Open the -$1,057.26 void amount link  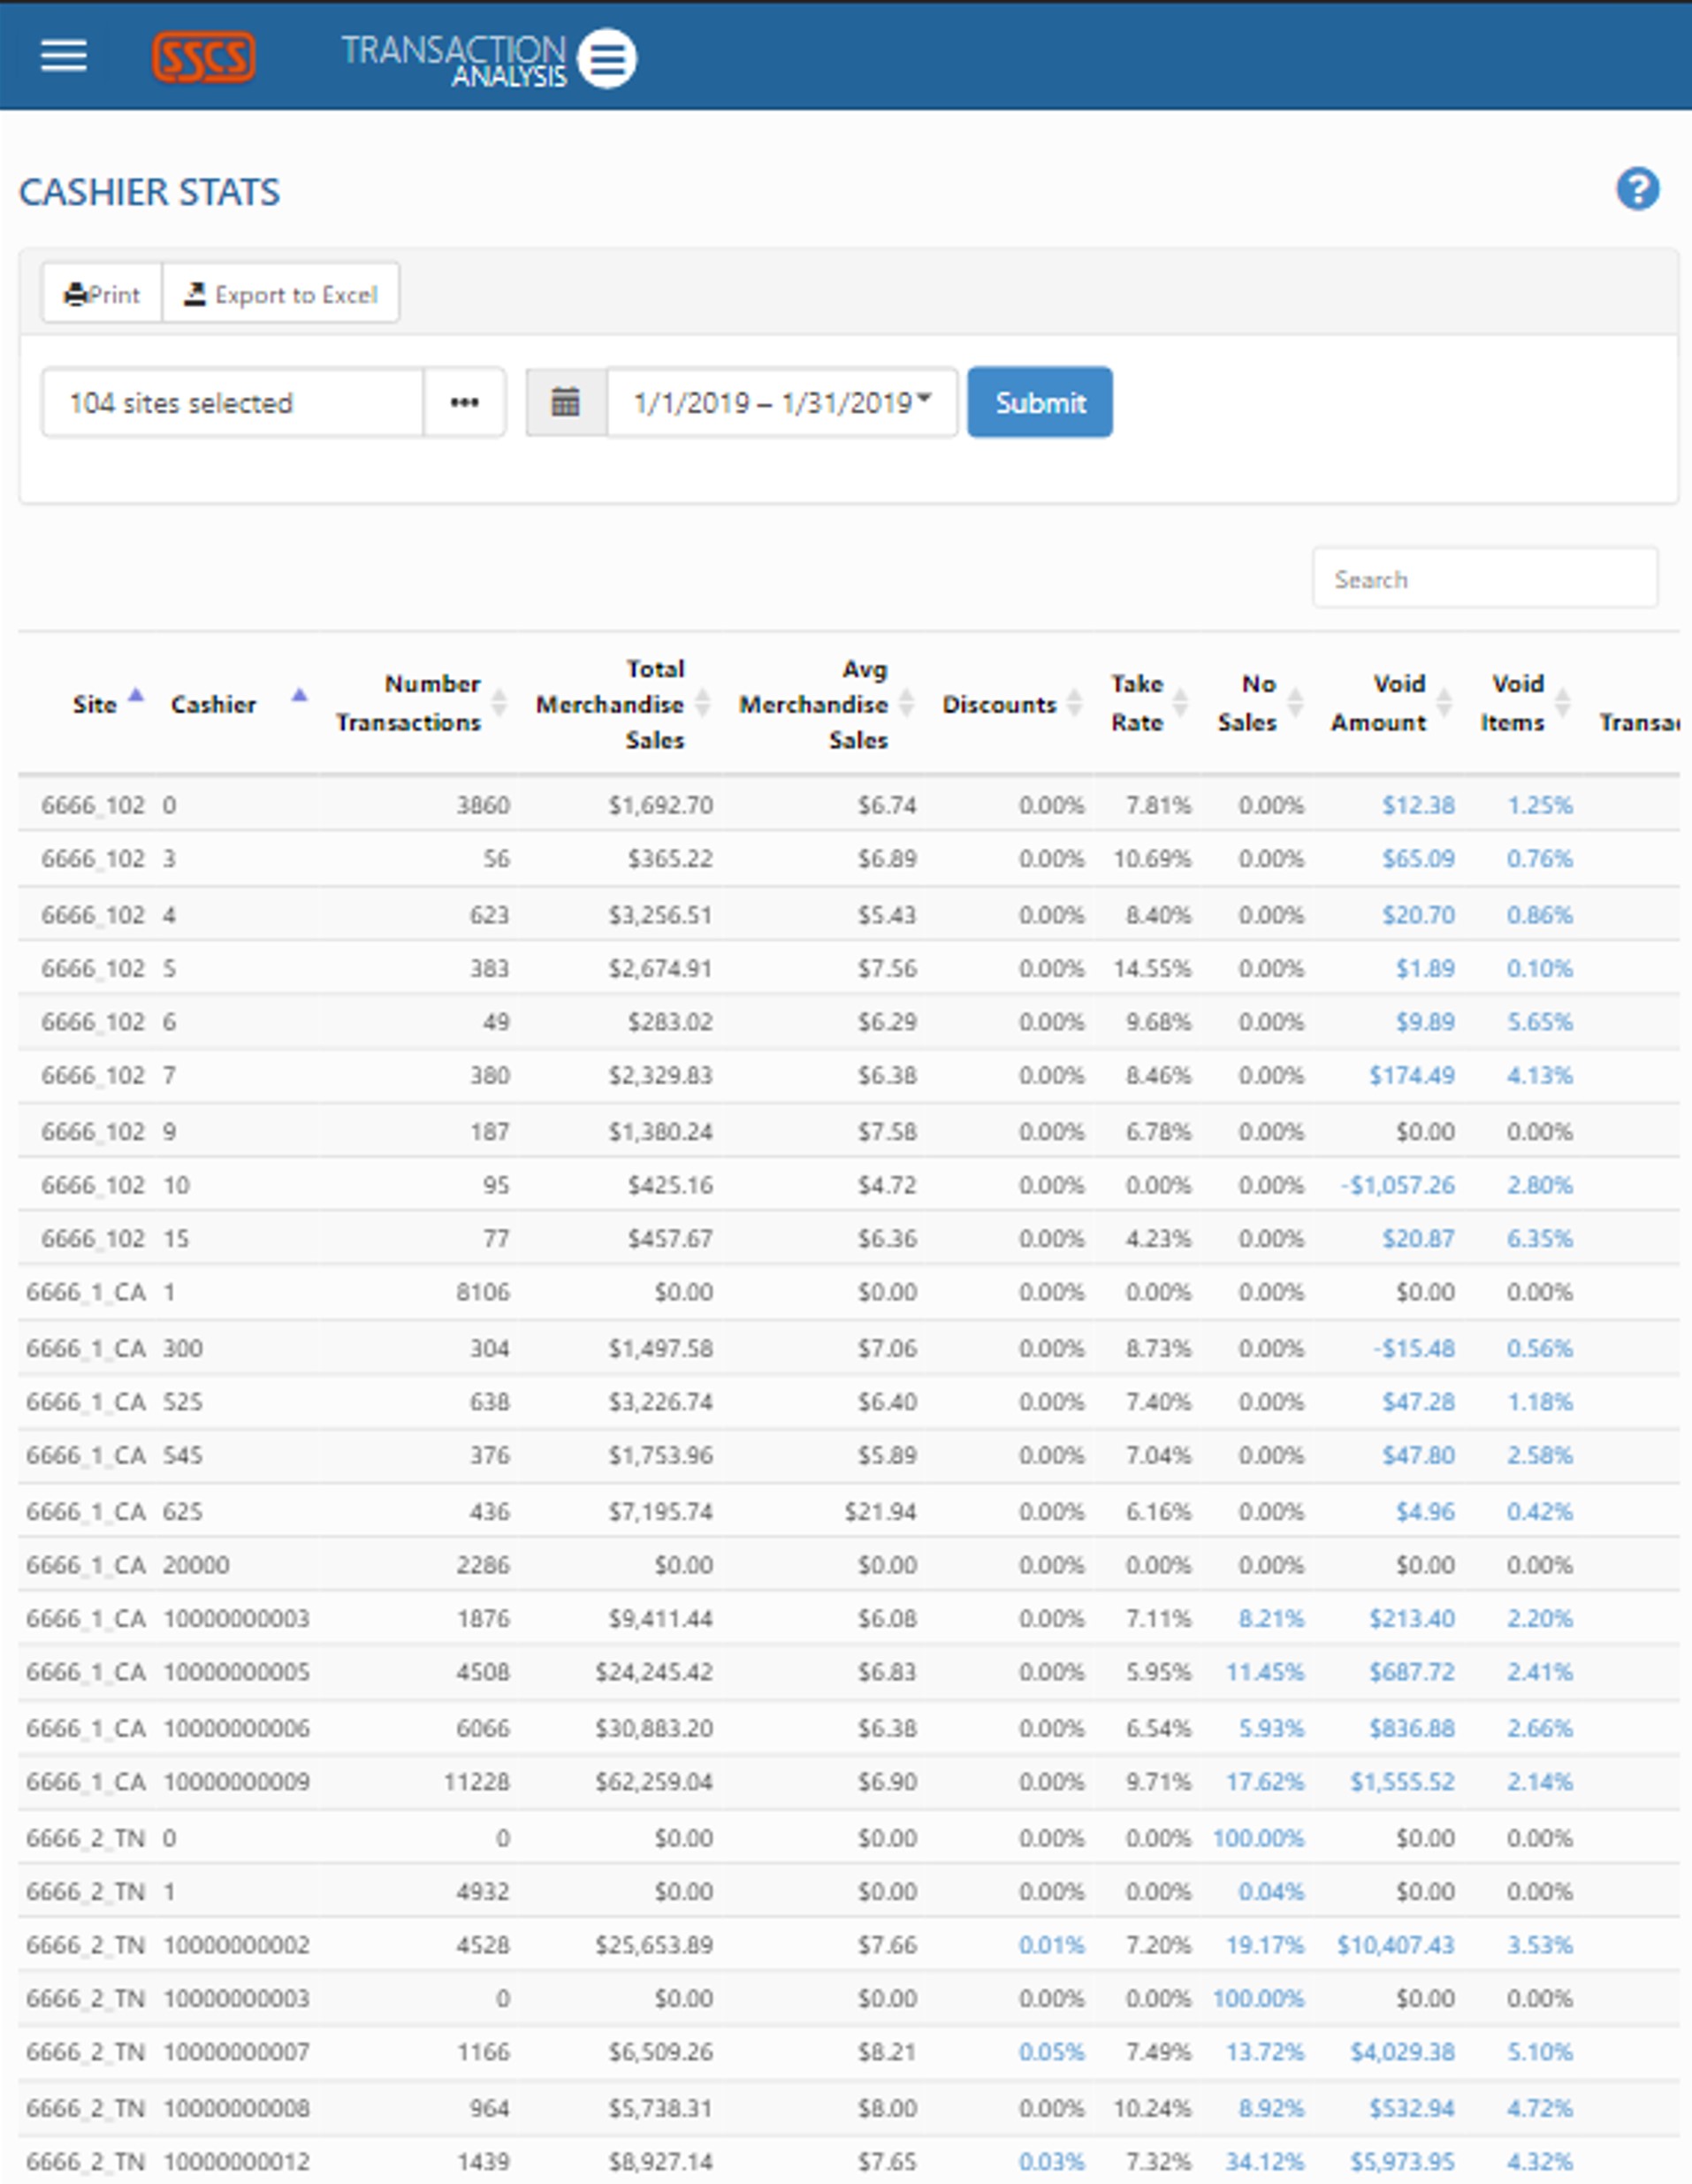coord(1397,1185)
